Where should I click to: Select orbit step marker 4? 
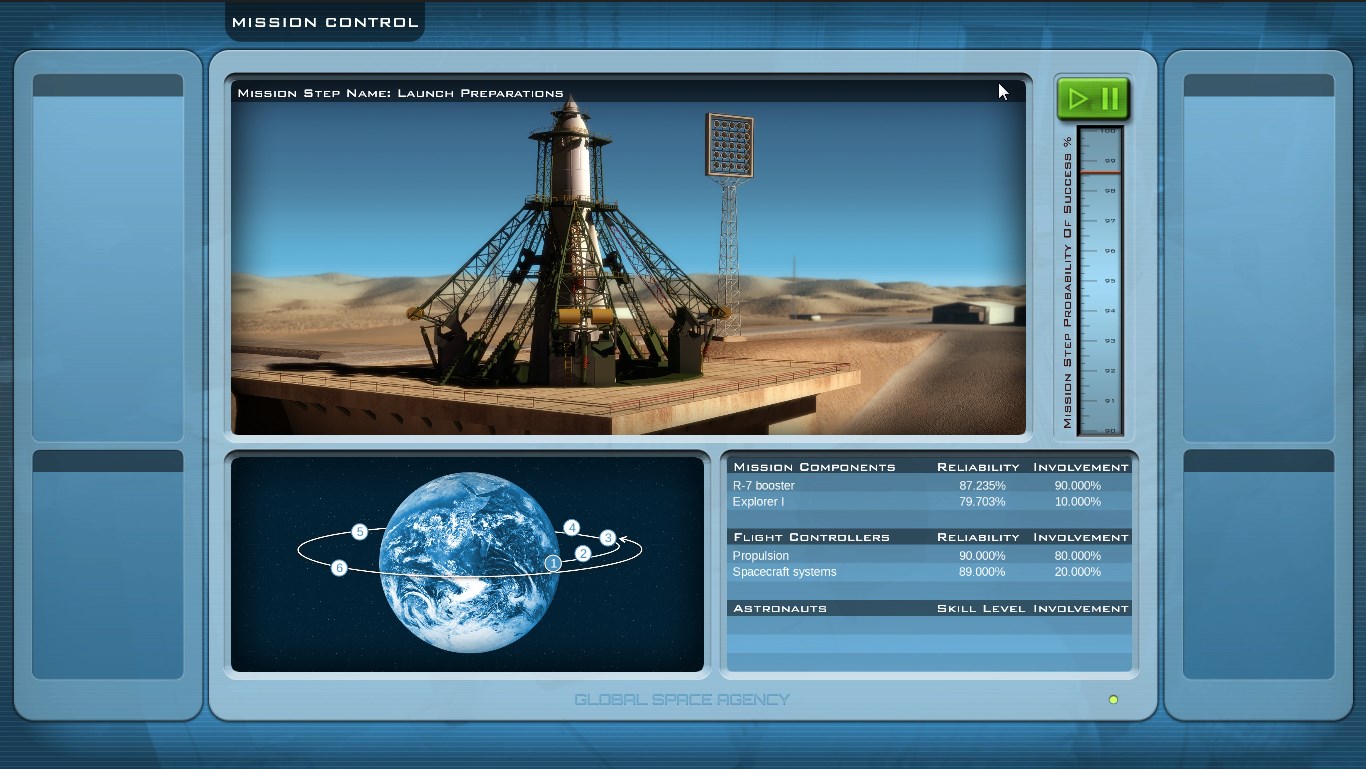[x=572, y=528]
